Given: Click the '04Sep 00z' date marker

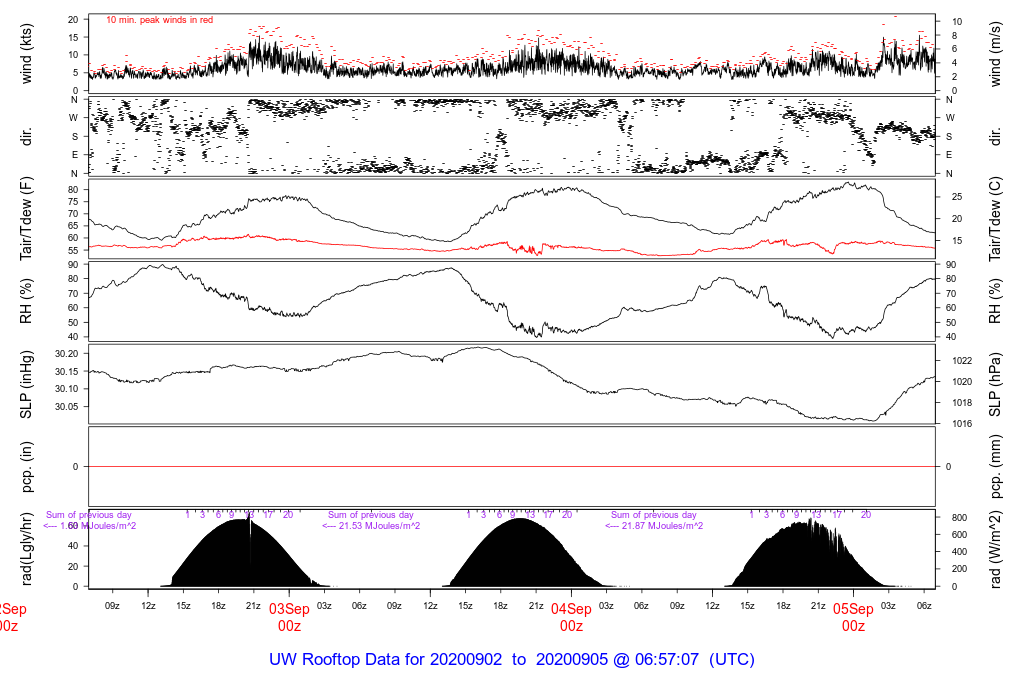Looking at the screenshot, I should [571, 617].
